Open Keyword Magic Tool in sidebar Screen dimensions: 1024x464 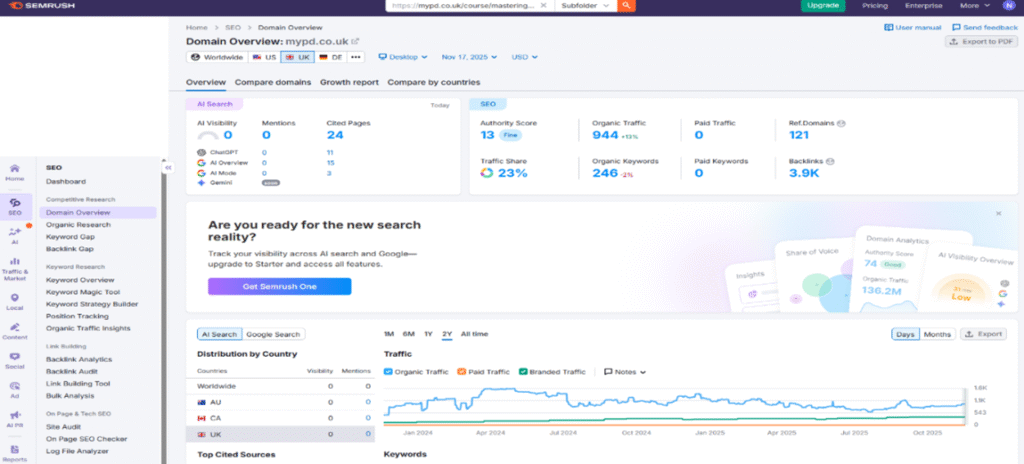82,292
